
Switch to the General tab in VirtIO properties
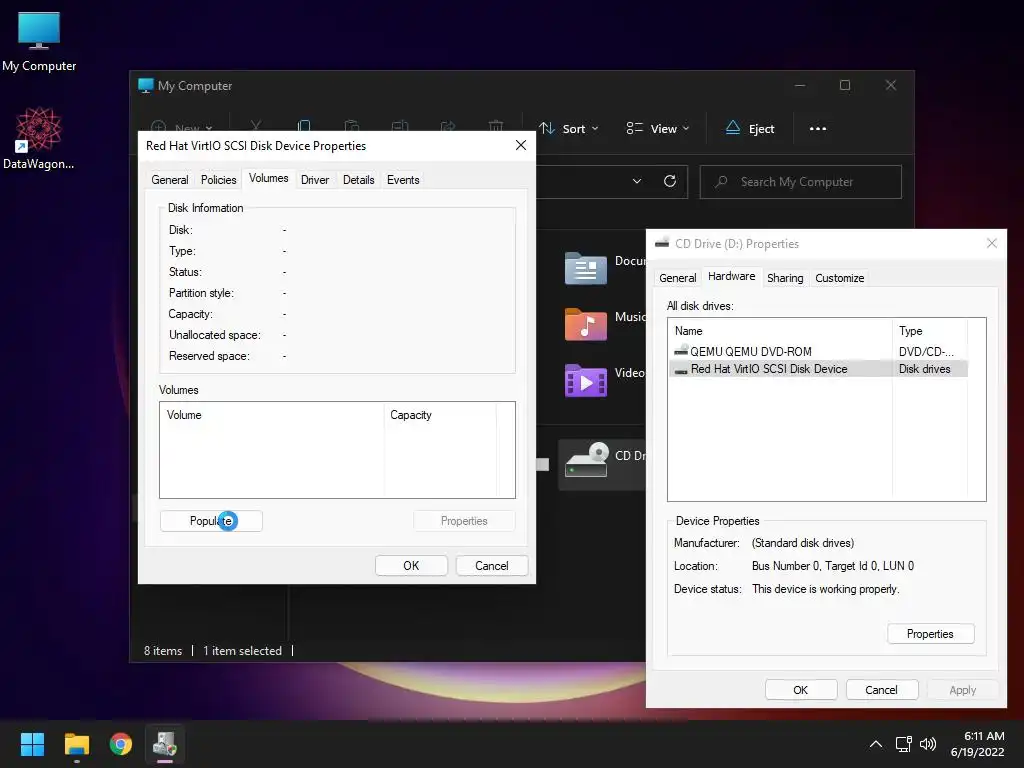click(x=170, y=180)
